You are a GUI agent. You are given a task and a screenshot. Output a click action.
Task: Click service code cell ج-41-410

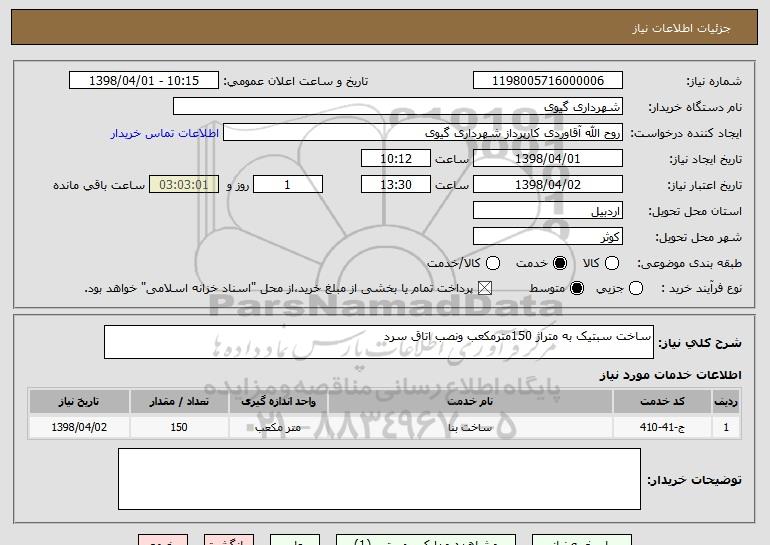coord(662,427)
